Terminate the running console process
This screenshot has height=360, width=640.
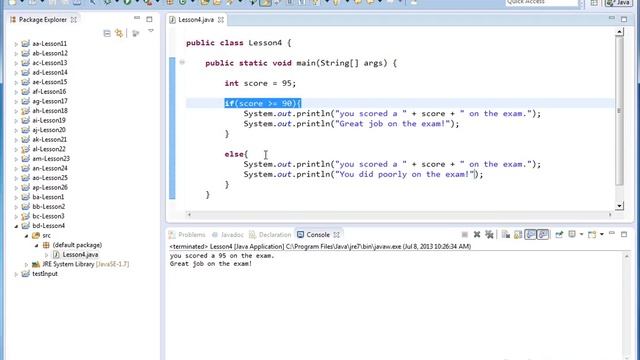pos(464,234)
